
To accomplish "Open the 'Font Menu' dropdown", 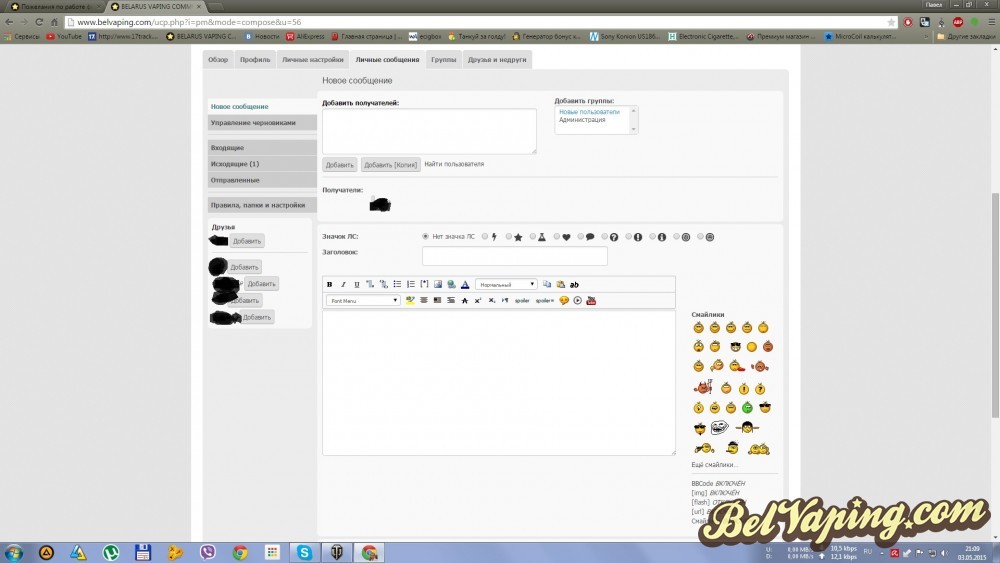I will pyautogui.click(x=363, y=300).
